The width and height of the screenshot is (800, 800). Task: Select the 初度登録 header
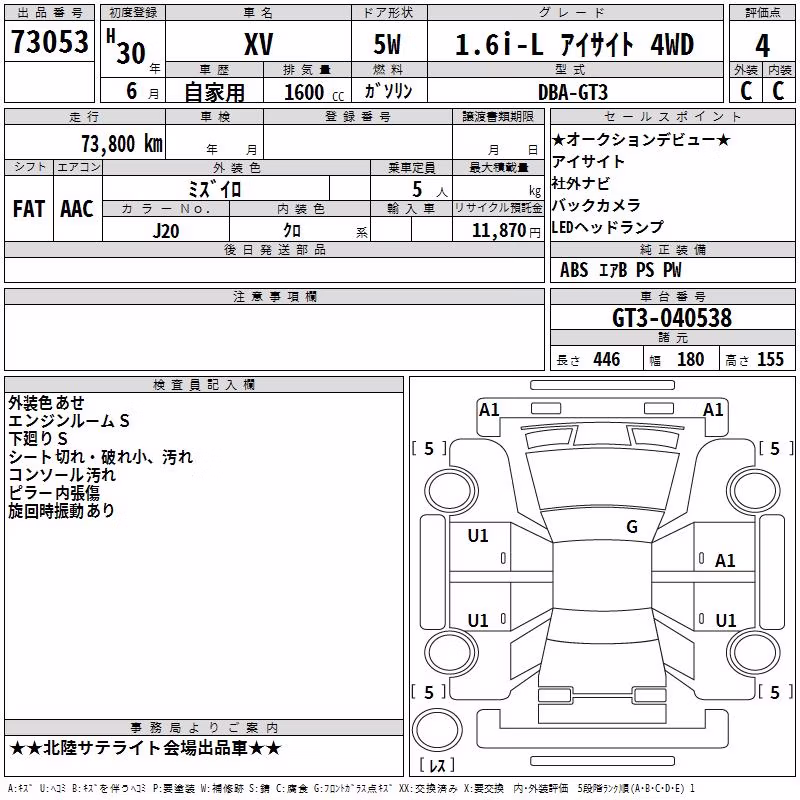[133, 13]
